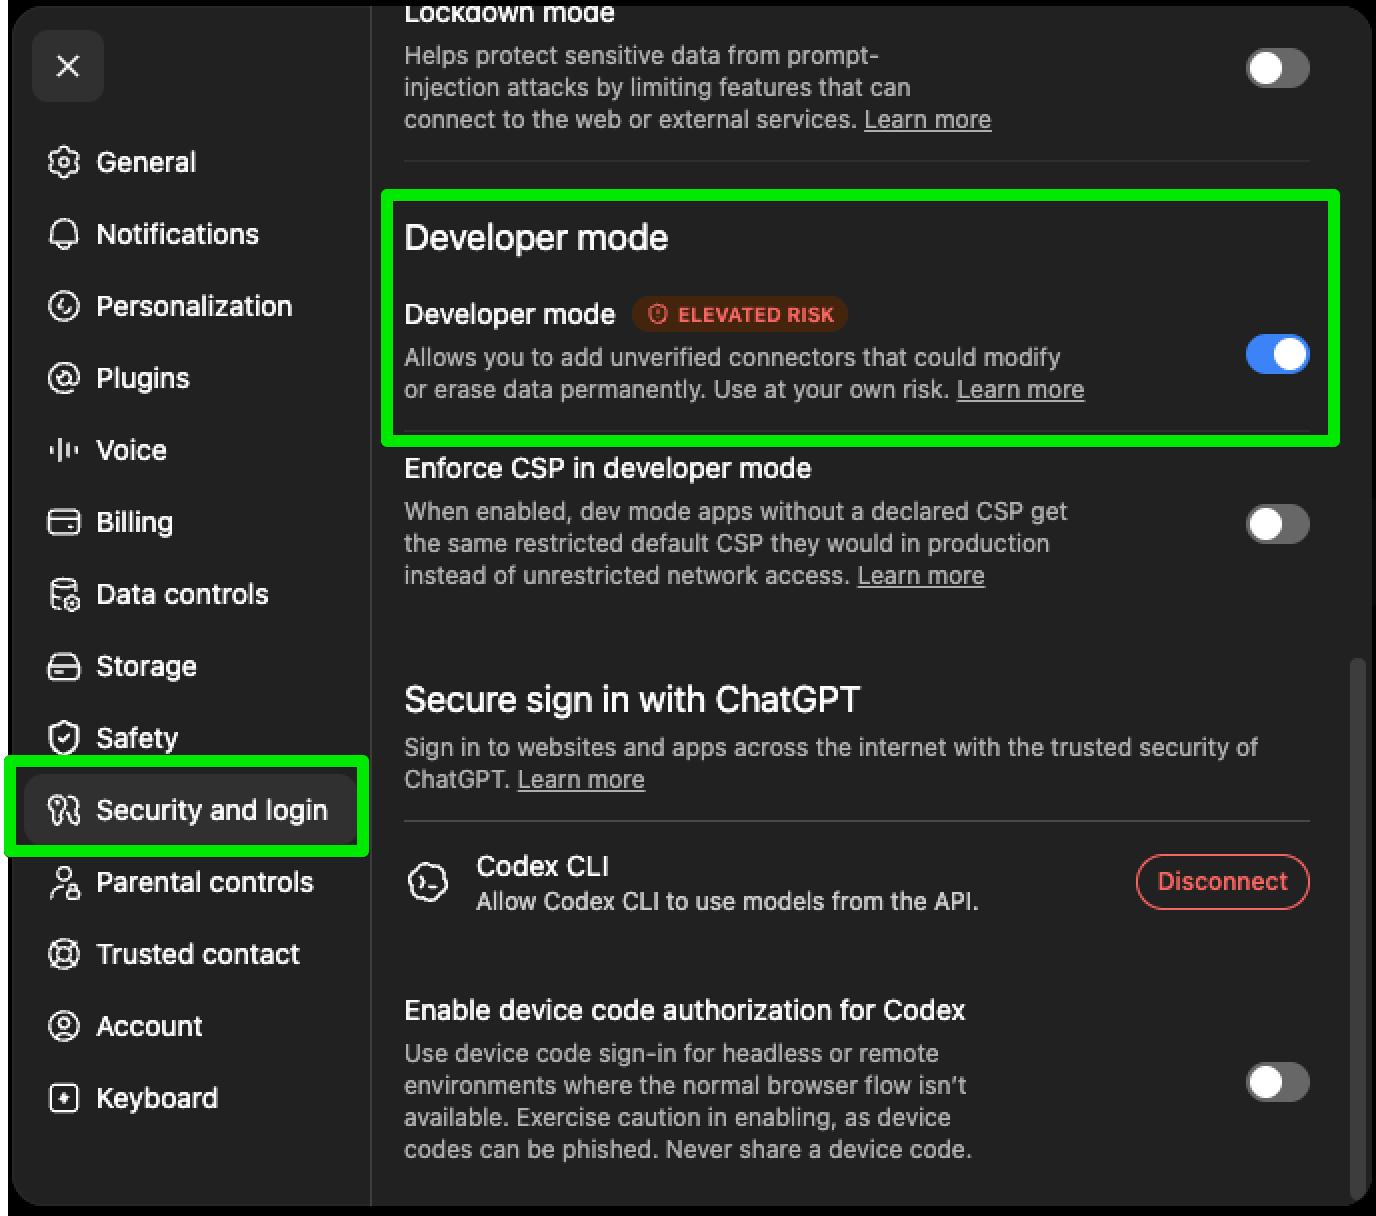
Task: Open Data controls settings
Action: [190, 594]
